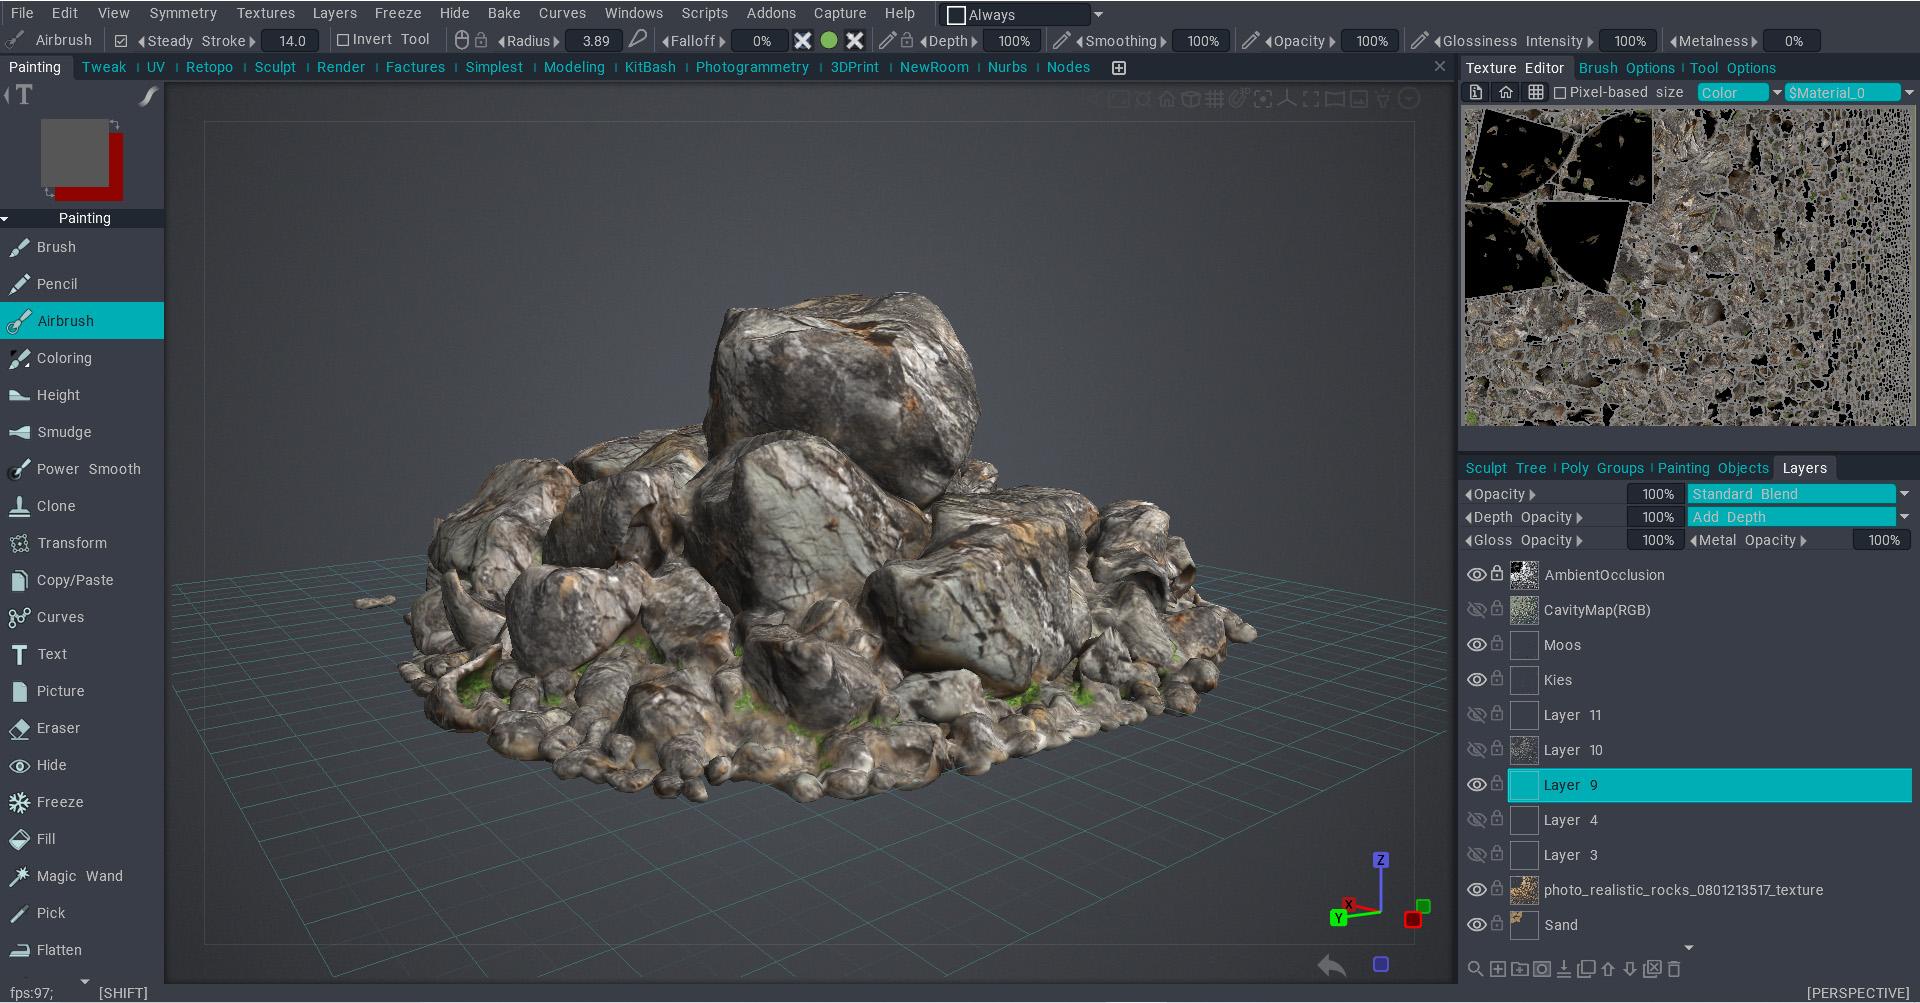Choose the Magic Wand tool
Screen dimensions: 1920x1003
coord(79,876)
